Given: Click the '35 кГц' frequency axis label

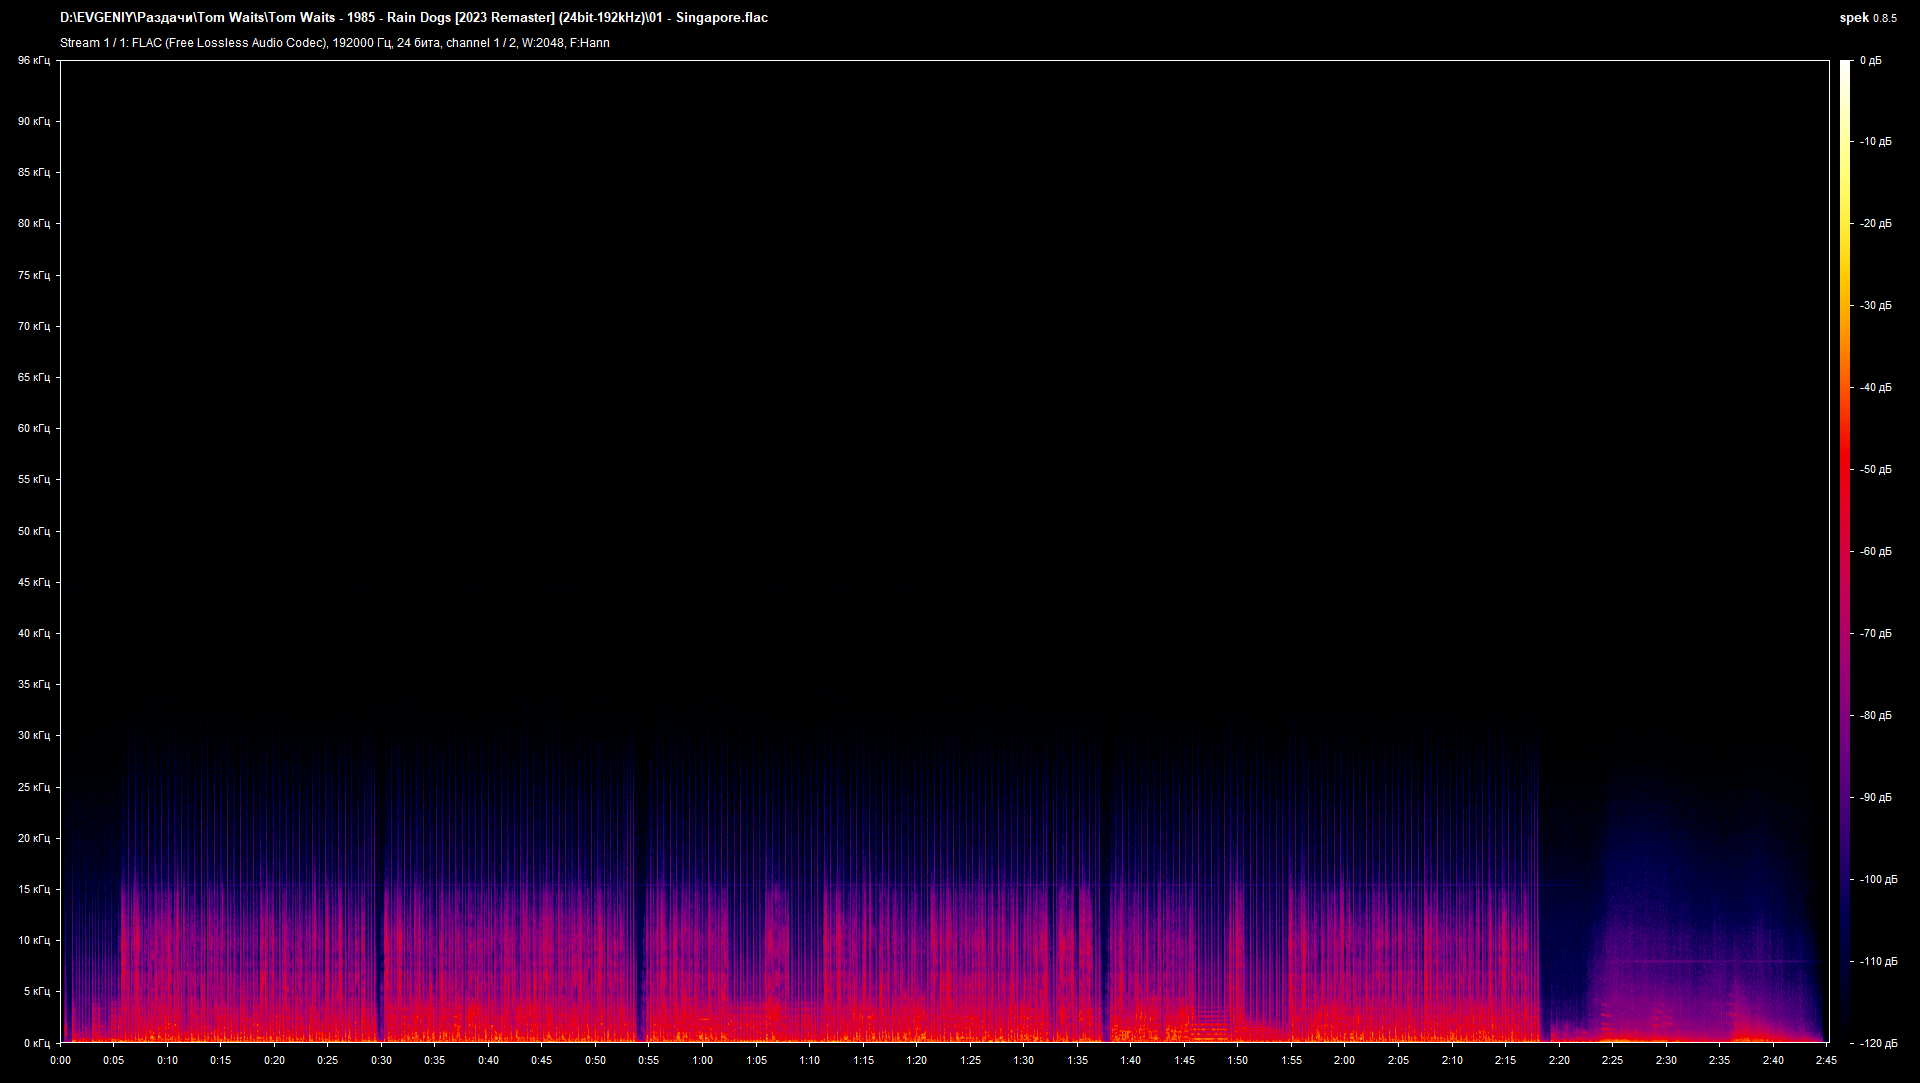Looking at the screenshot, I should tap(33, 685).
